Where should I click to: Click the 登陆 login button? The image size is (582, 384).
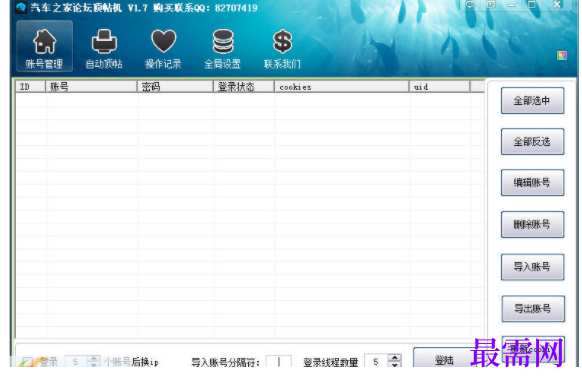[444, 358]
